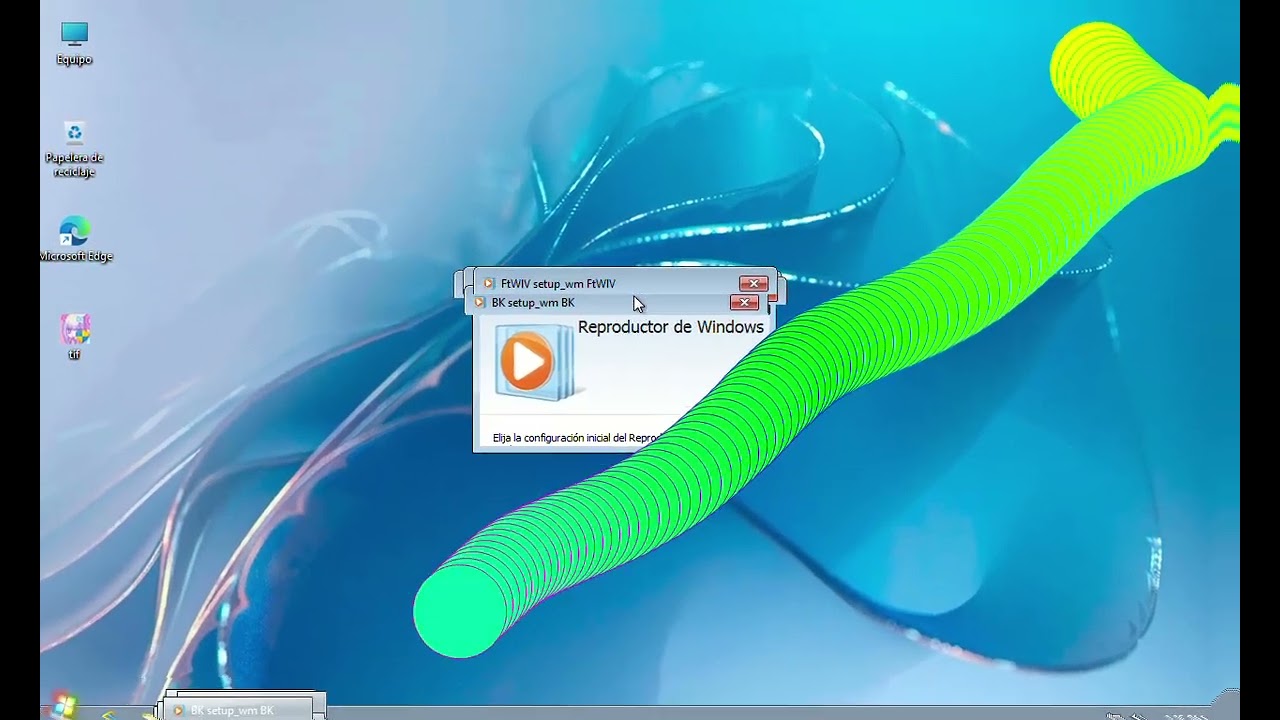Image resolution: width=1280 pixels, height=720 pixels.
Task: Select the Papelera de reciclaje icon
Action: (74, 150)
